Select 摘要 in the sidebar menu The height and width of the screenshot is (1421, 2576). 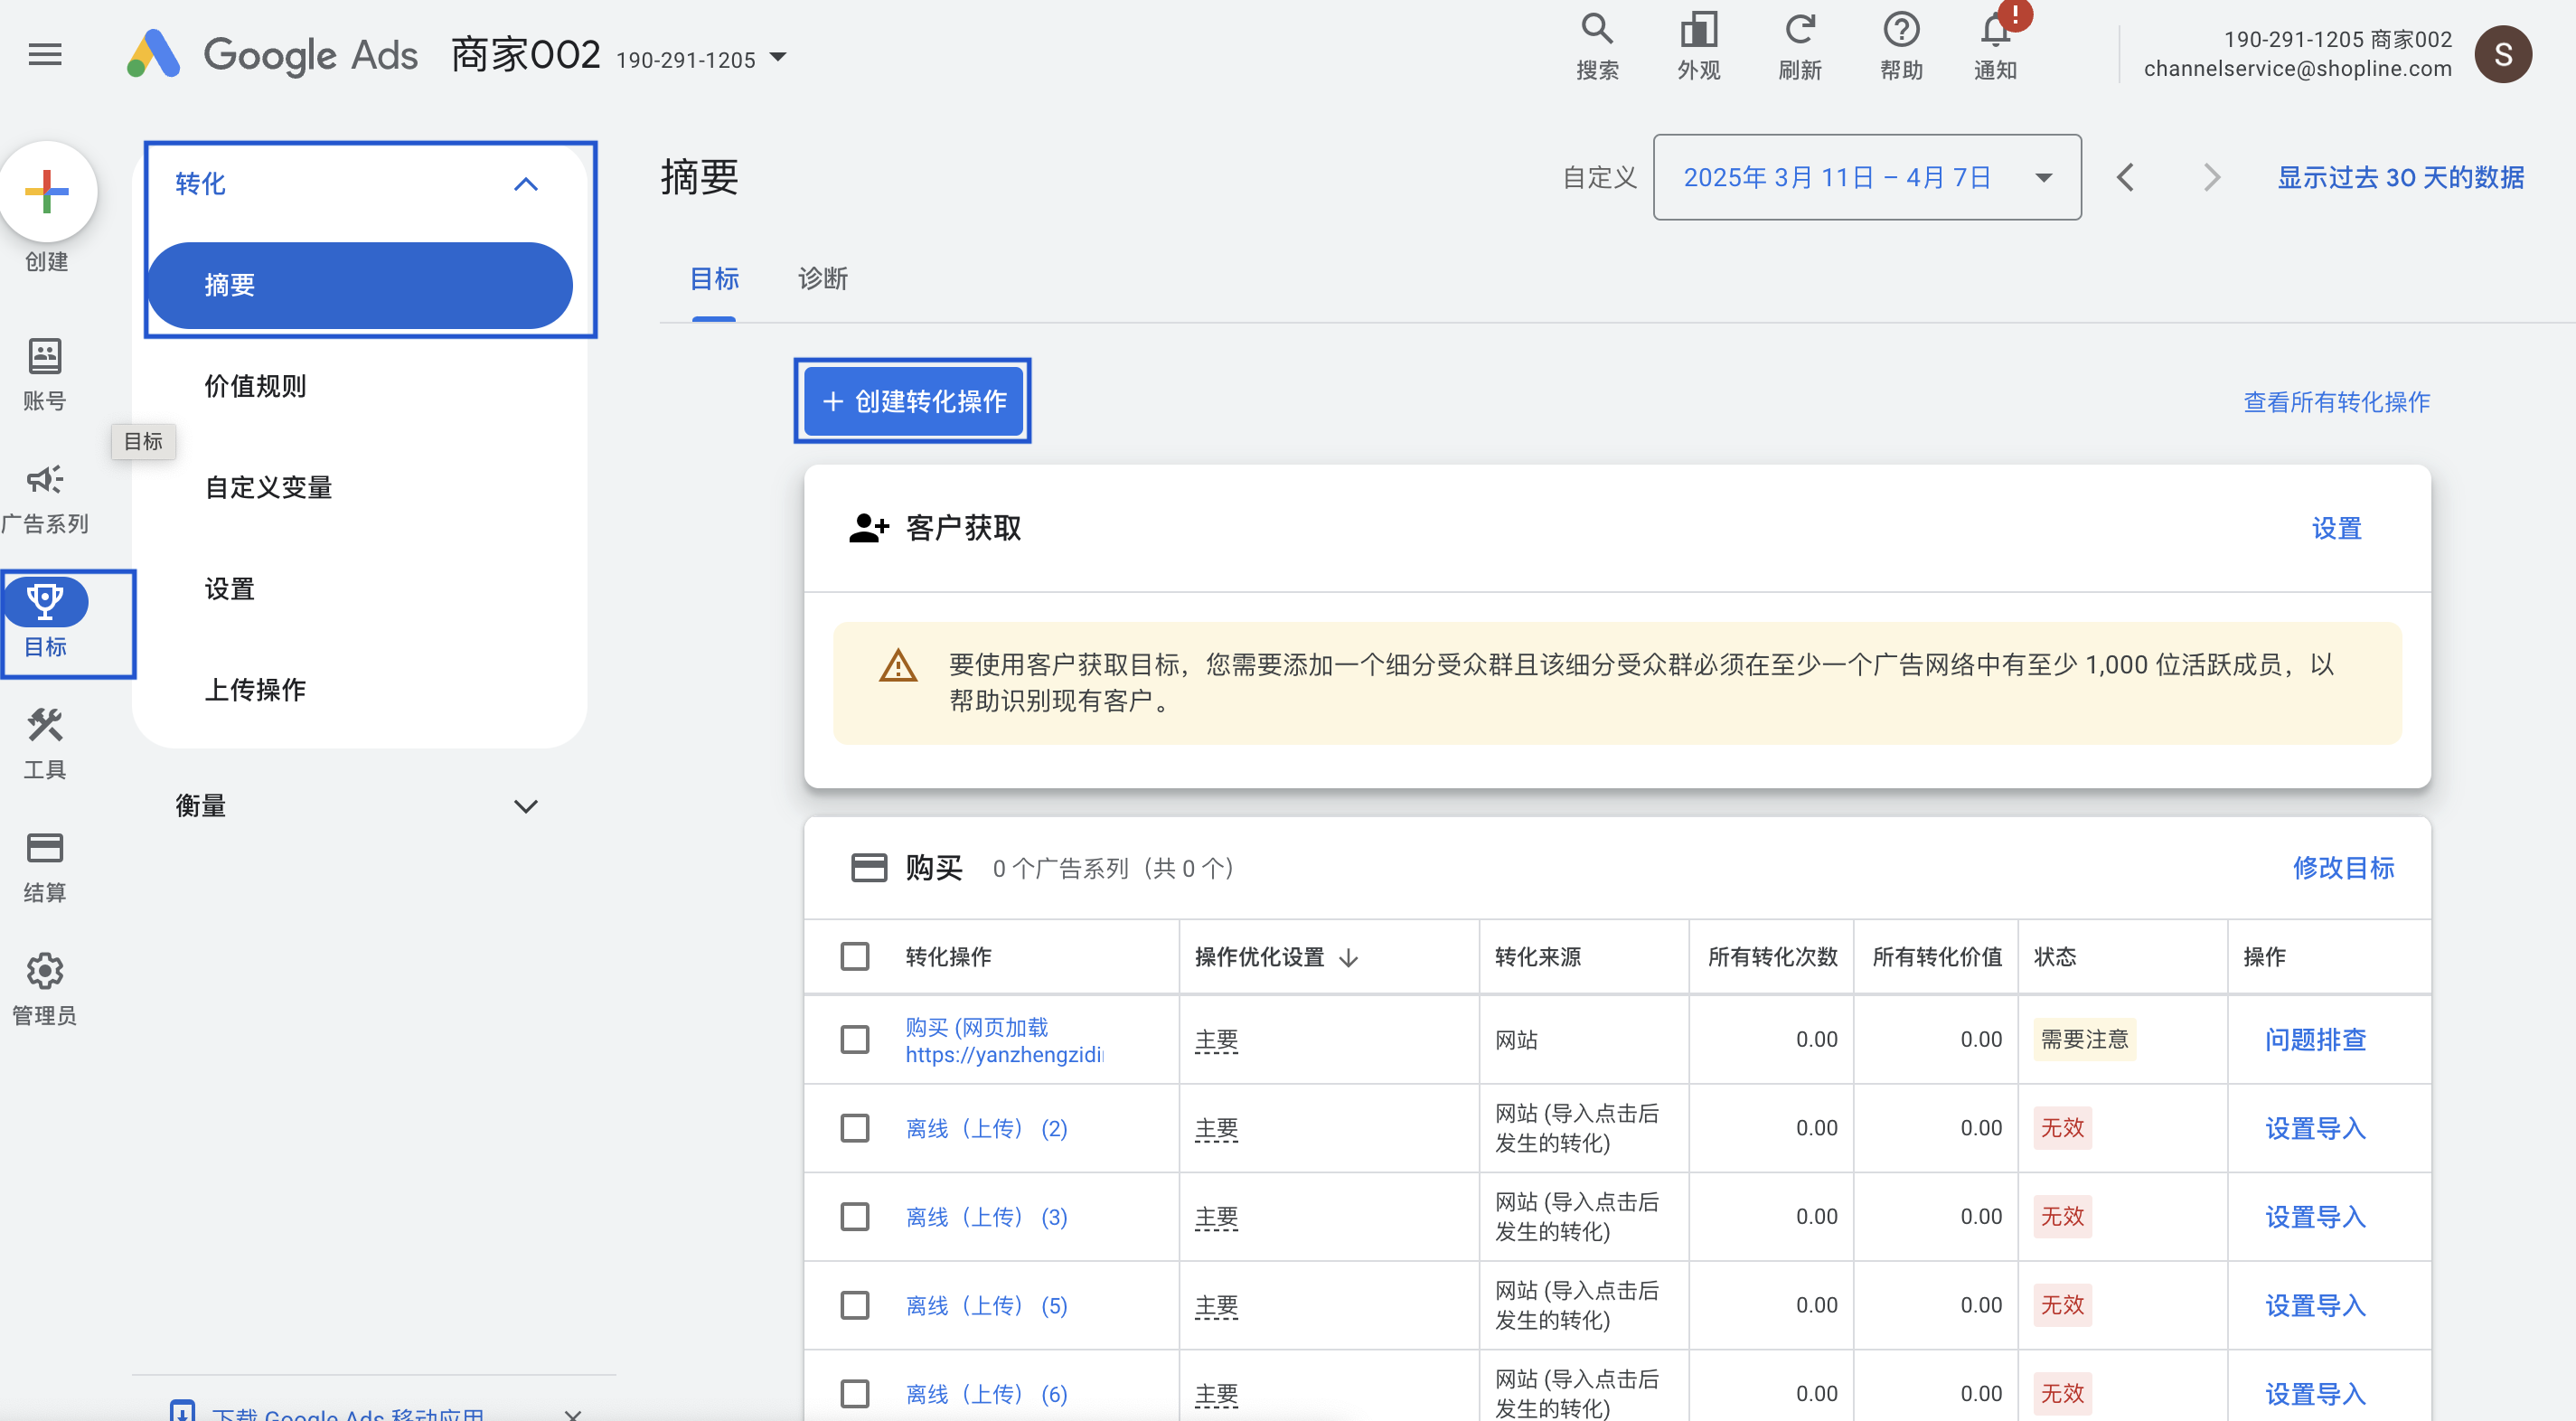360,285
